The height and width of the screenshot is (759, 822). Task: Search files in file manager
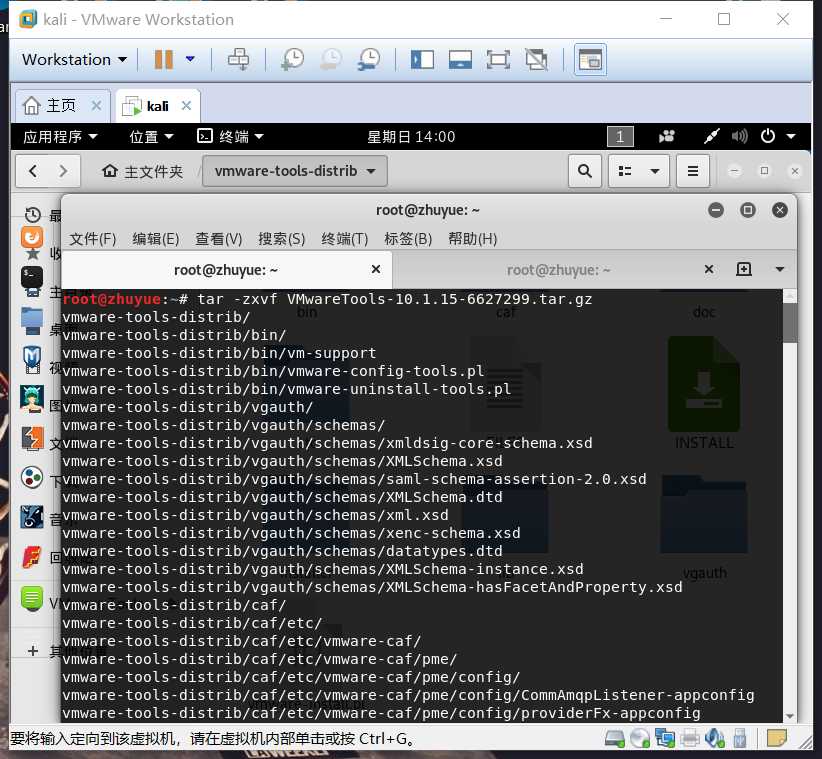pos(585,171)
